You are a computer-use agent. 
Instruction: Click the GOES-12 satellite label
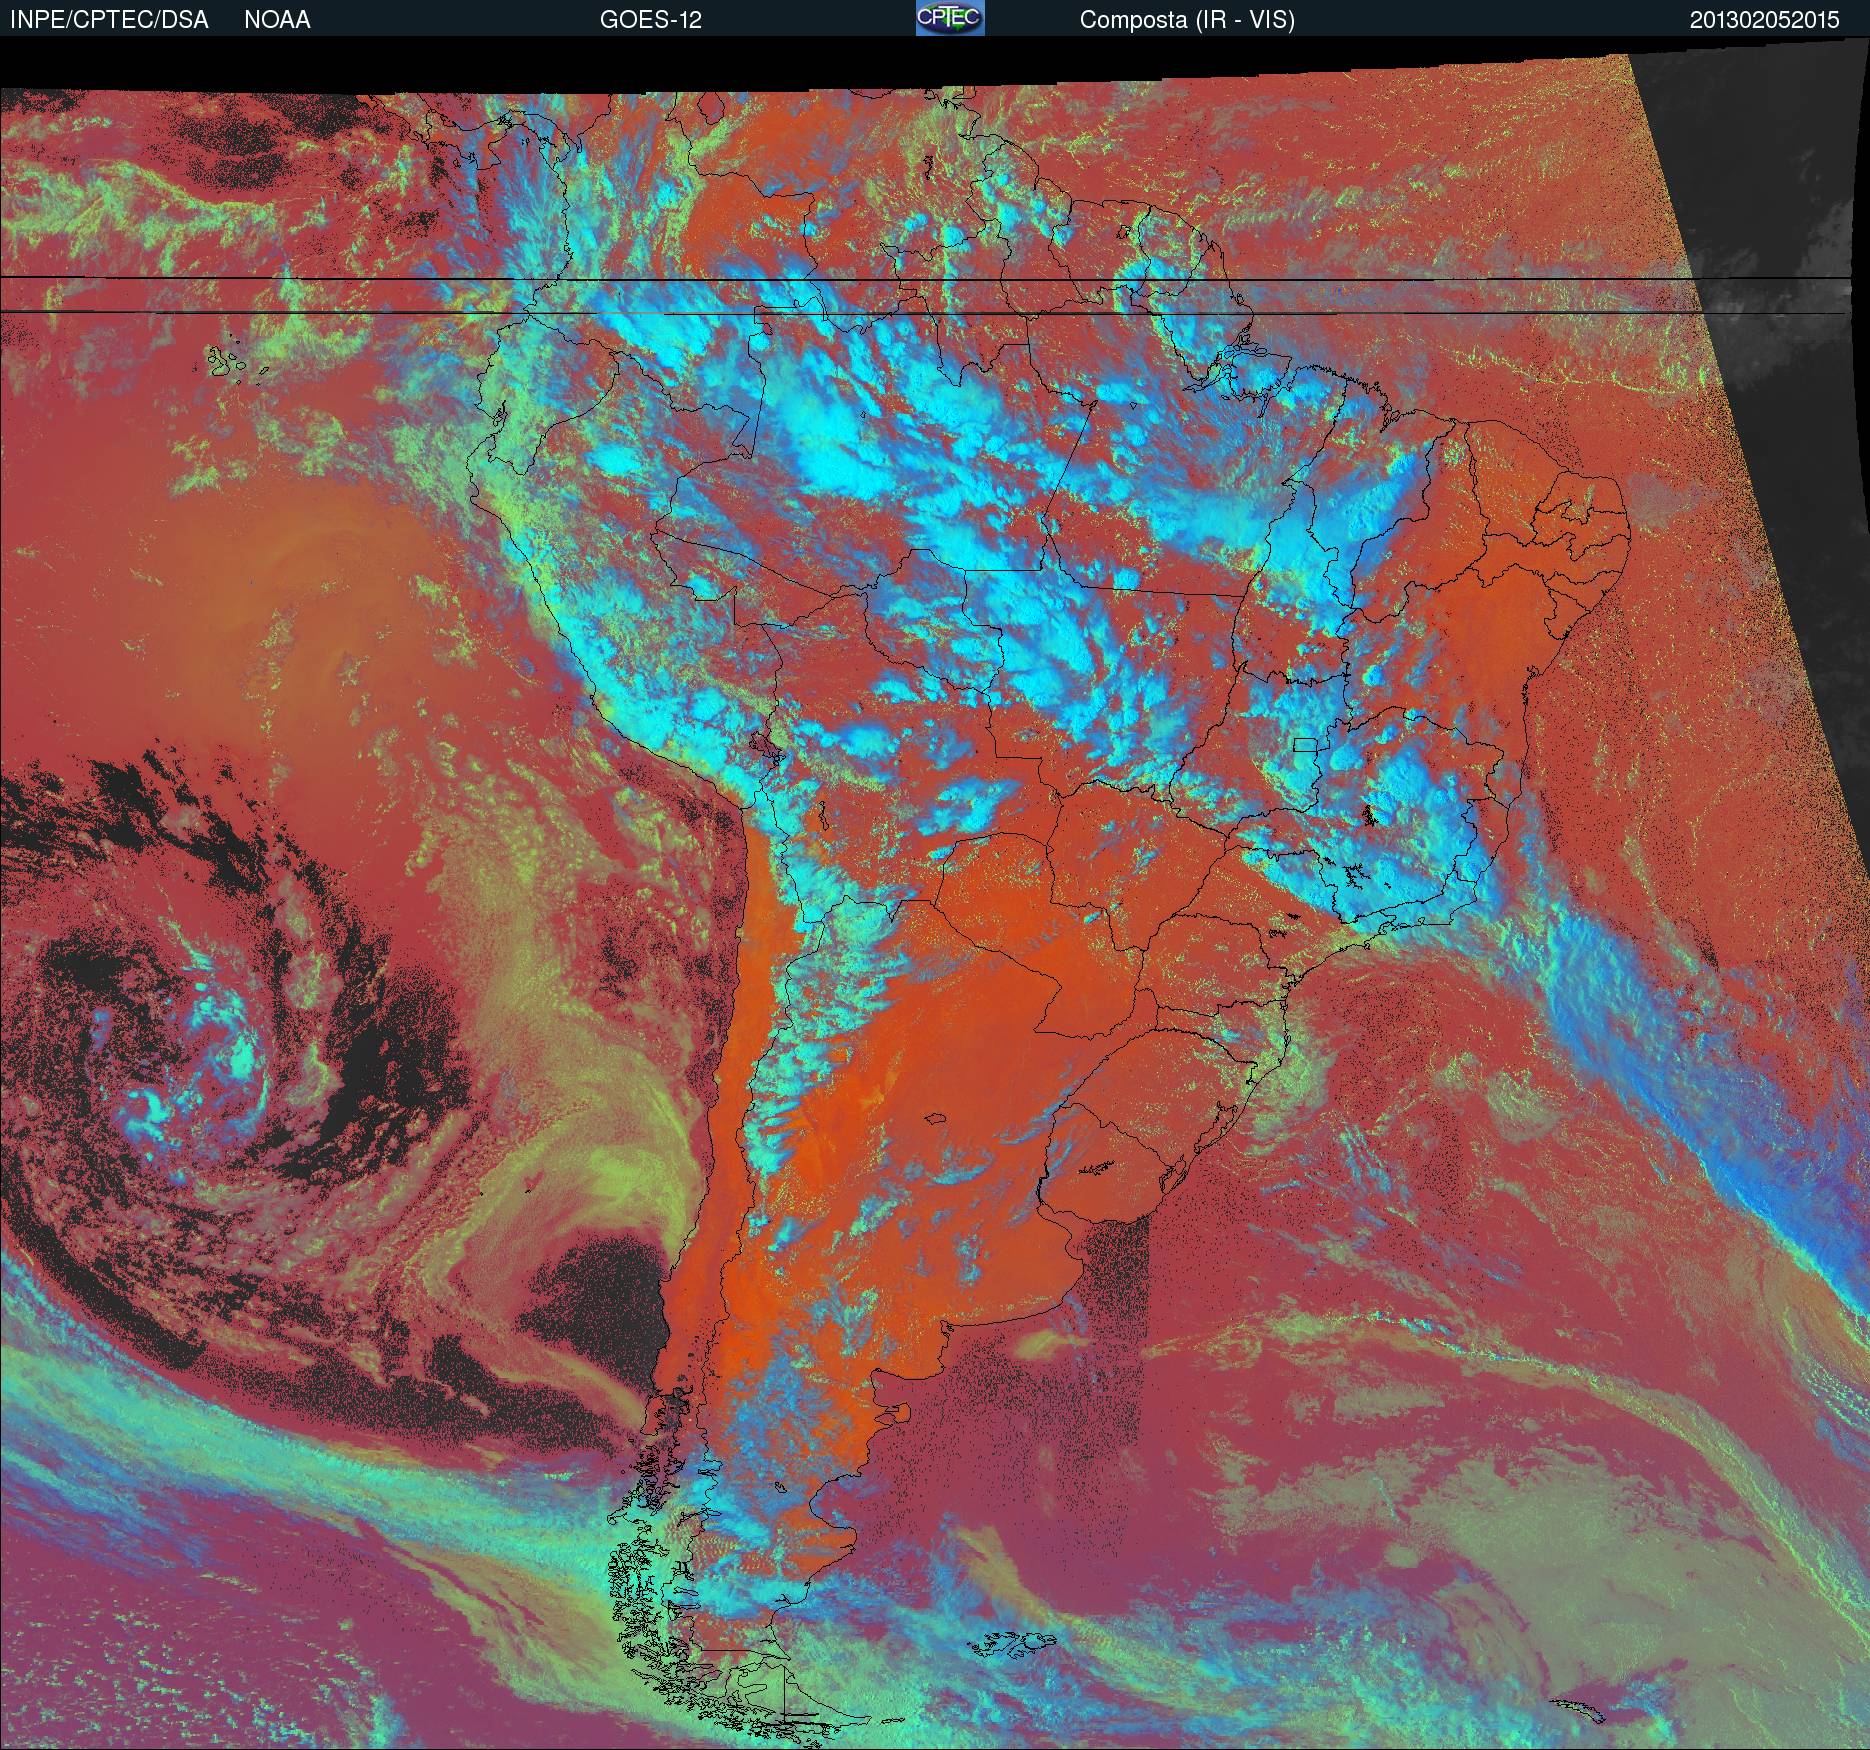coord(651,20)
